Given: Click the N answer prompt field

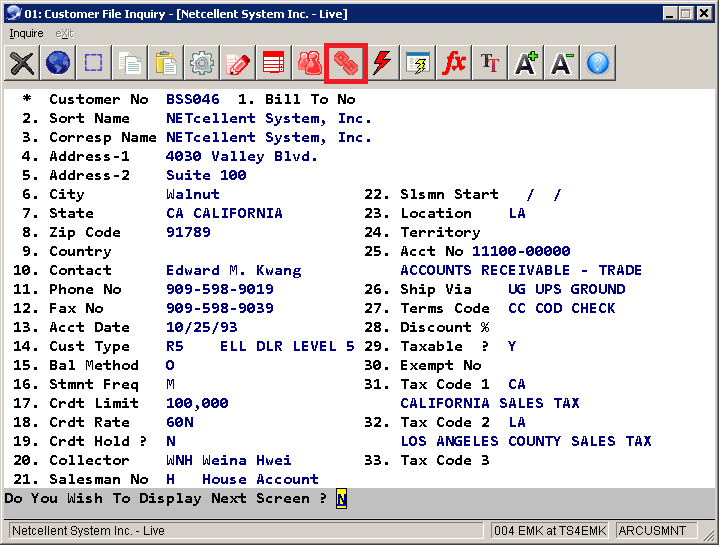Looking at the screenshot, I should pyautogui.click(x=341, y=499).
